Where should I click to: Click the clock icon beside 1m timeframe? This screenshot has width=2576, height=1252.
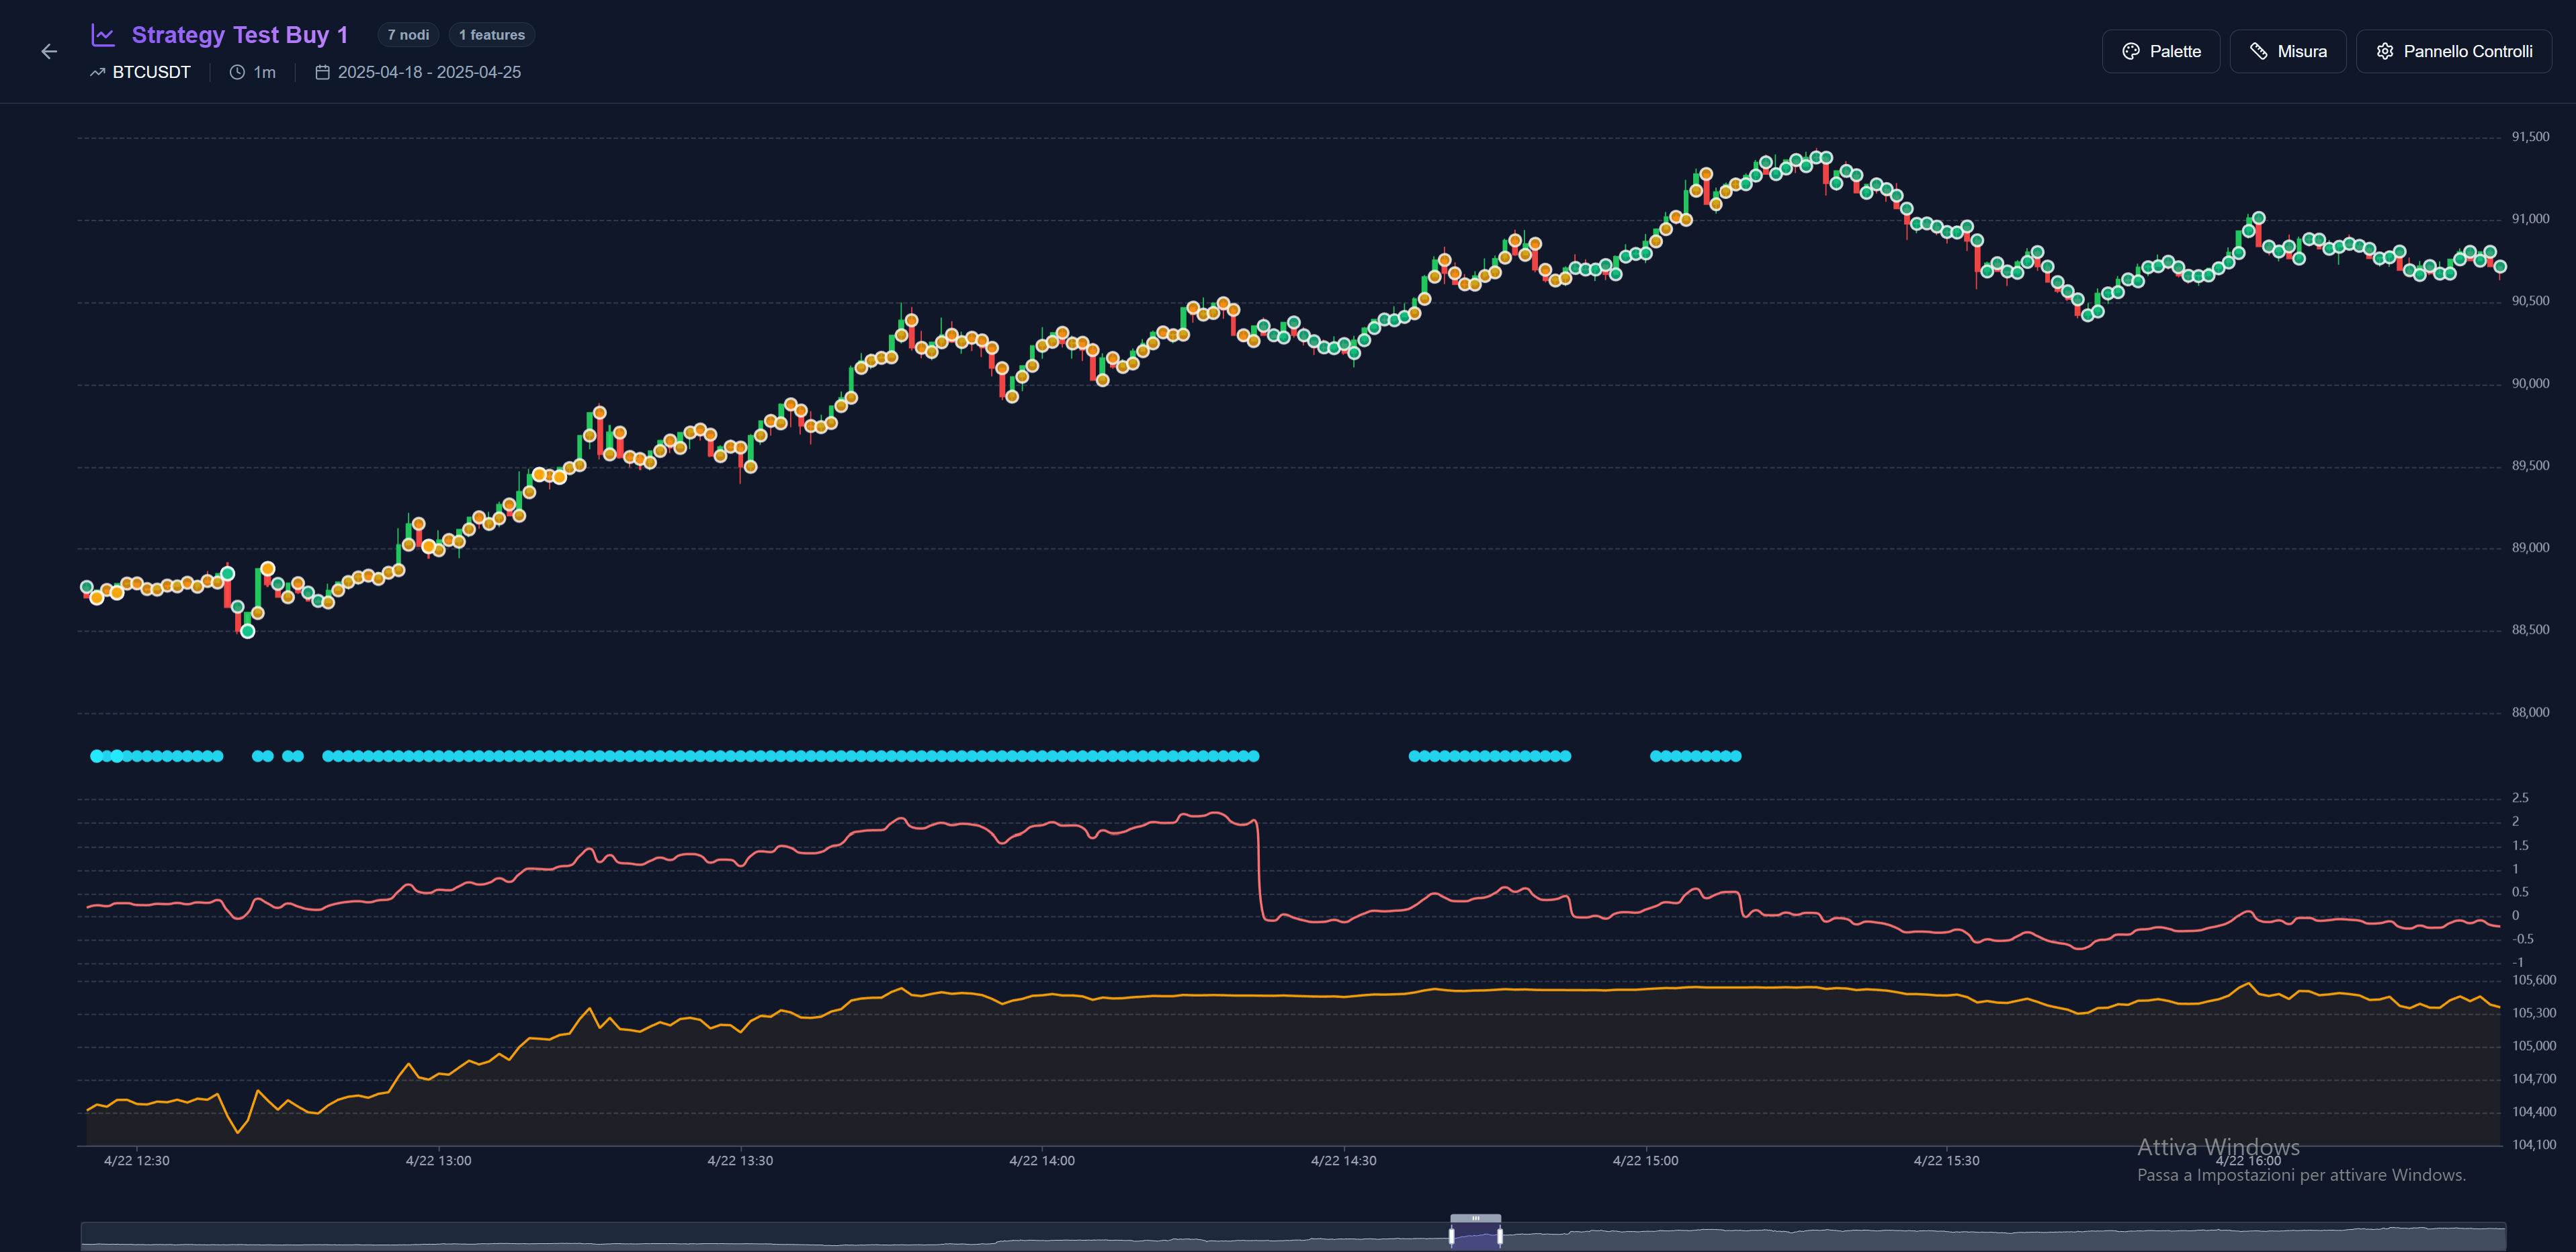point(237,72)
